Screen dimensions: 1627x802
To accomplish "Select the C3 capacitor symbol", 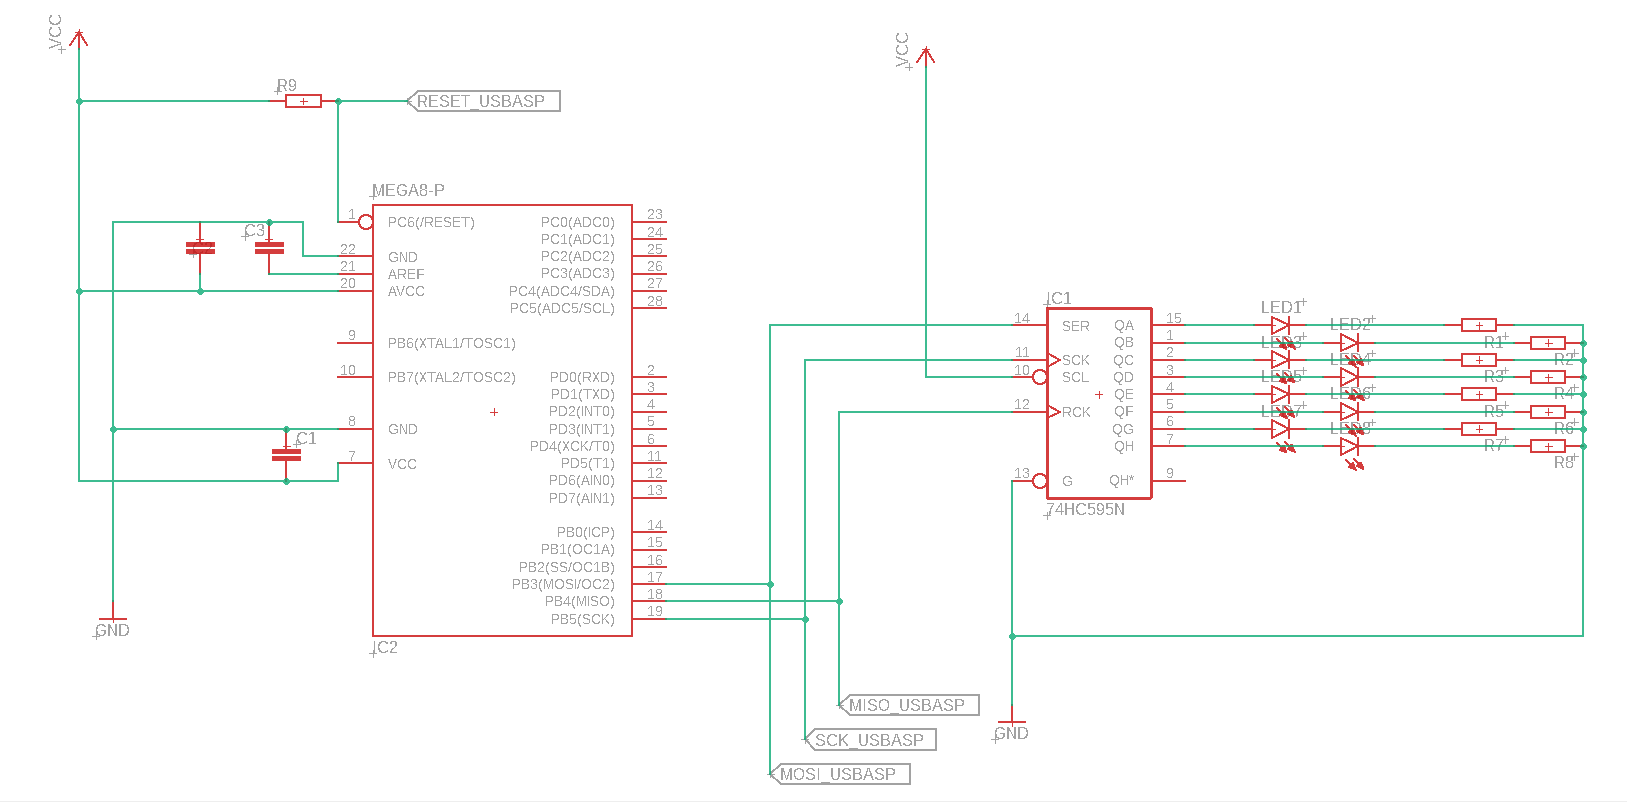I will coord(269,247).
